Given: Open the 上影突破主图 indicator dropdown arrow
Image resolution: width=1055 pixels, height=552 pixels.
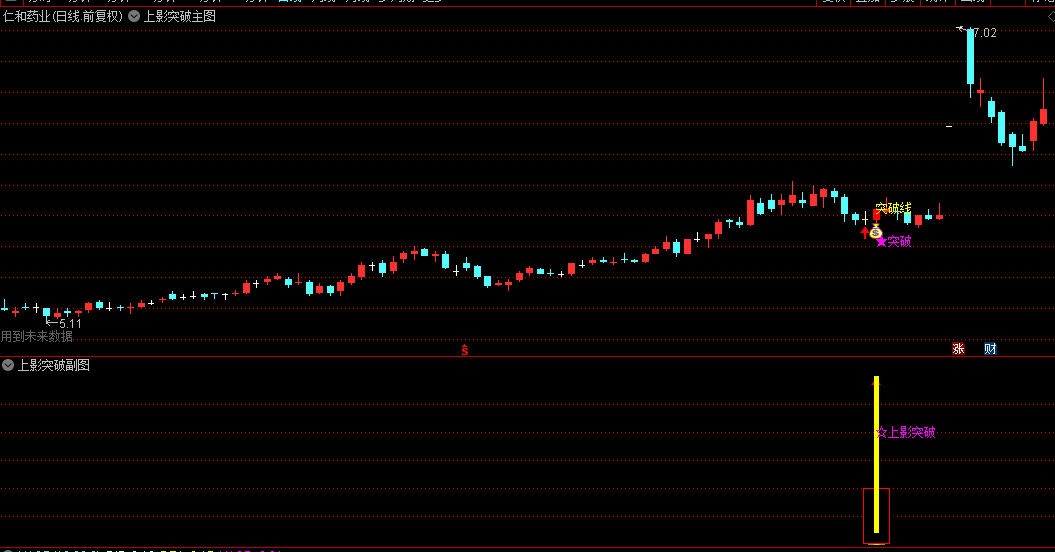Looking at the screenshot, I should click(134, 16).
